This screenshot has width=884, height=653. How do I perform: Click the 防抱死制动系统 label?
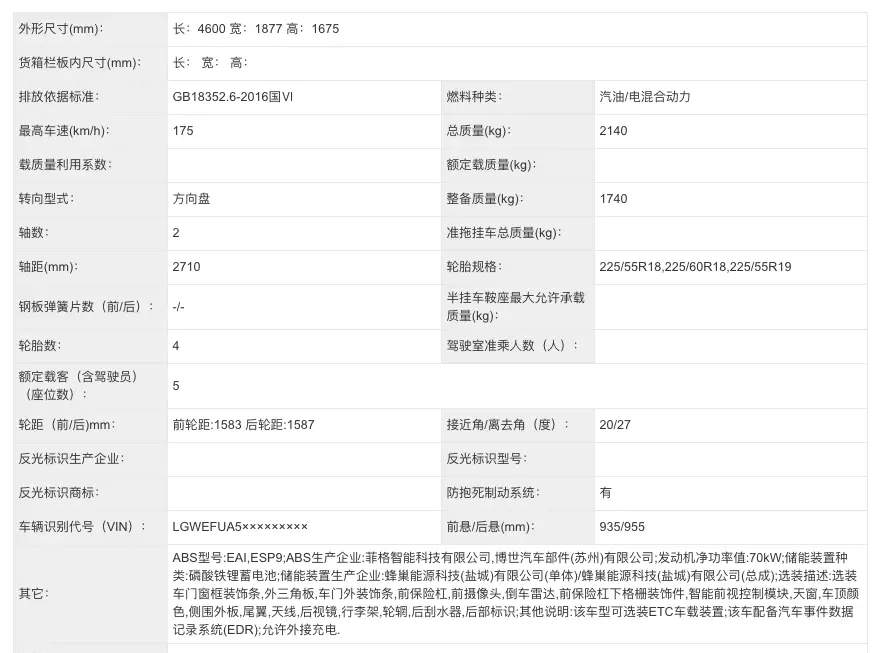(493, 492)
